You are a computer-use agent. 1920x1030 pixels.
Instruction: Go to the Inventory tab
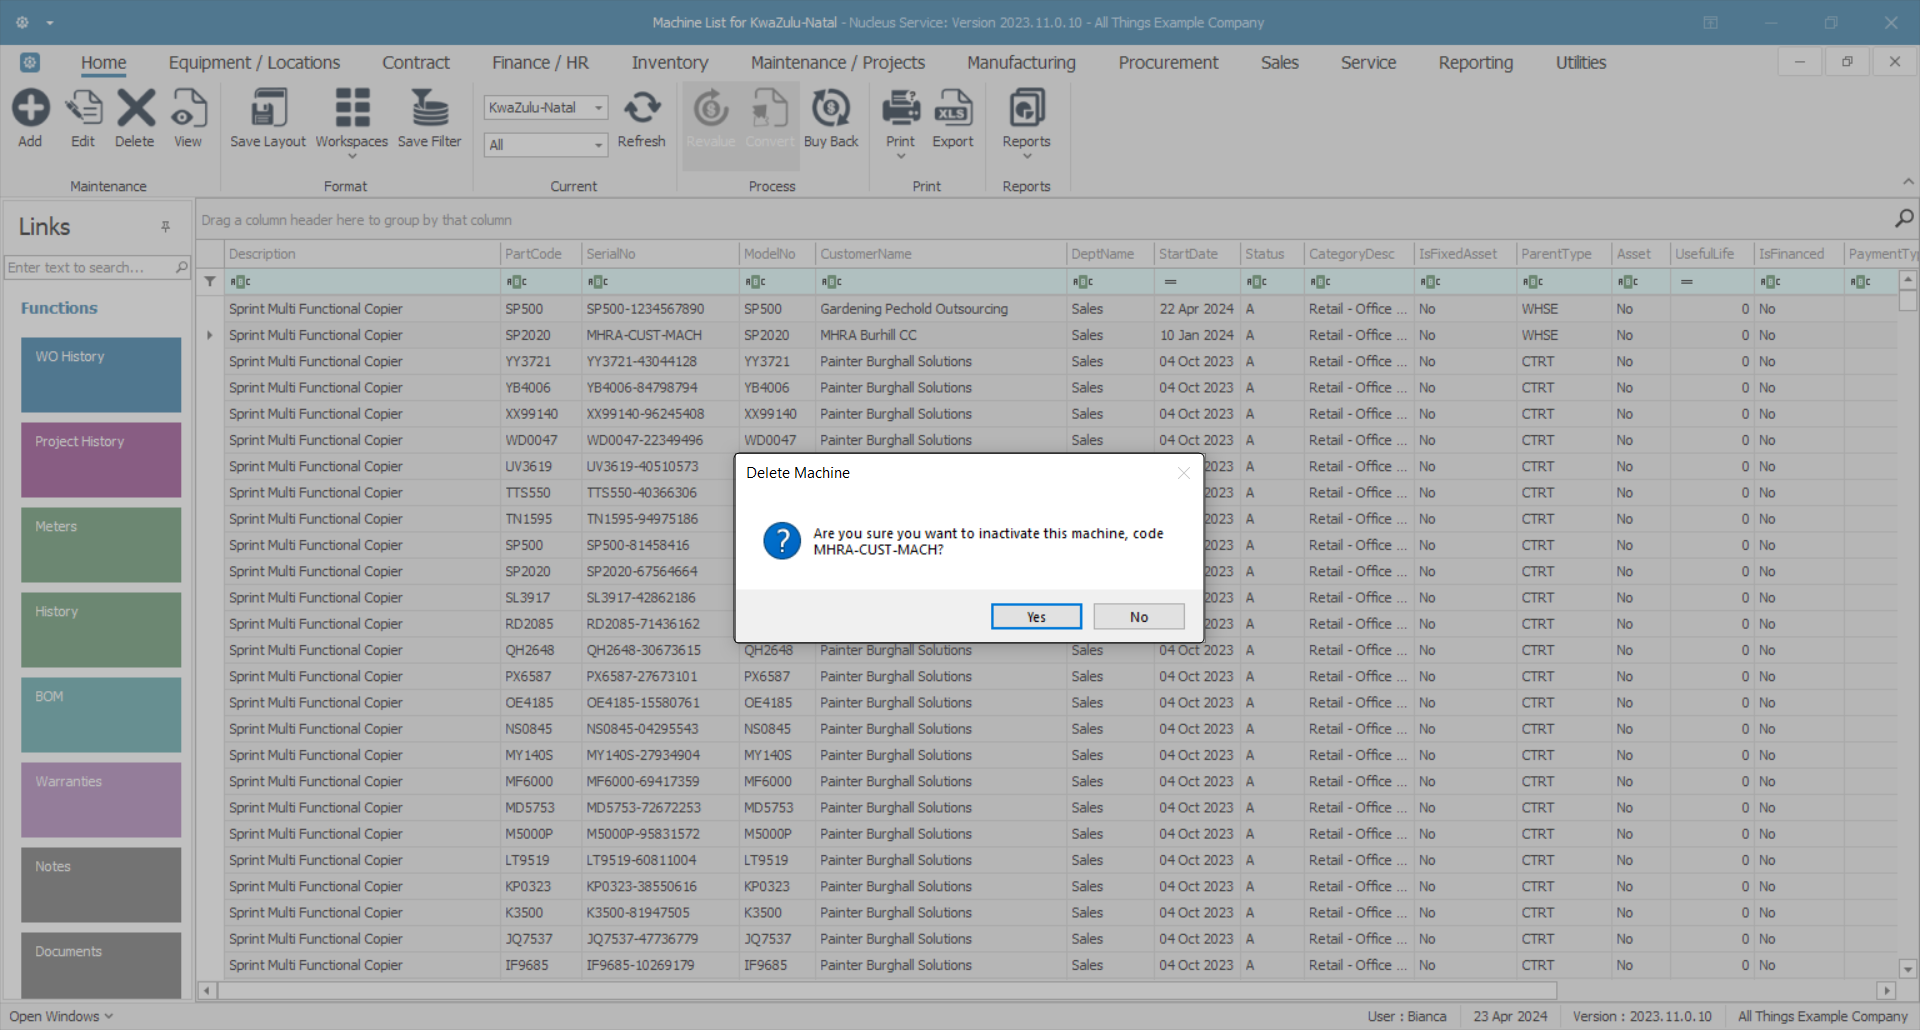tap(670, 63)
